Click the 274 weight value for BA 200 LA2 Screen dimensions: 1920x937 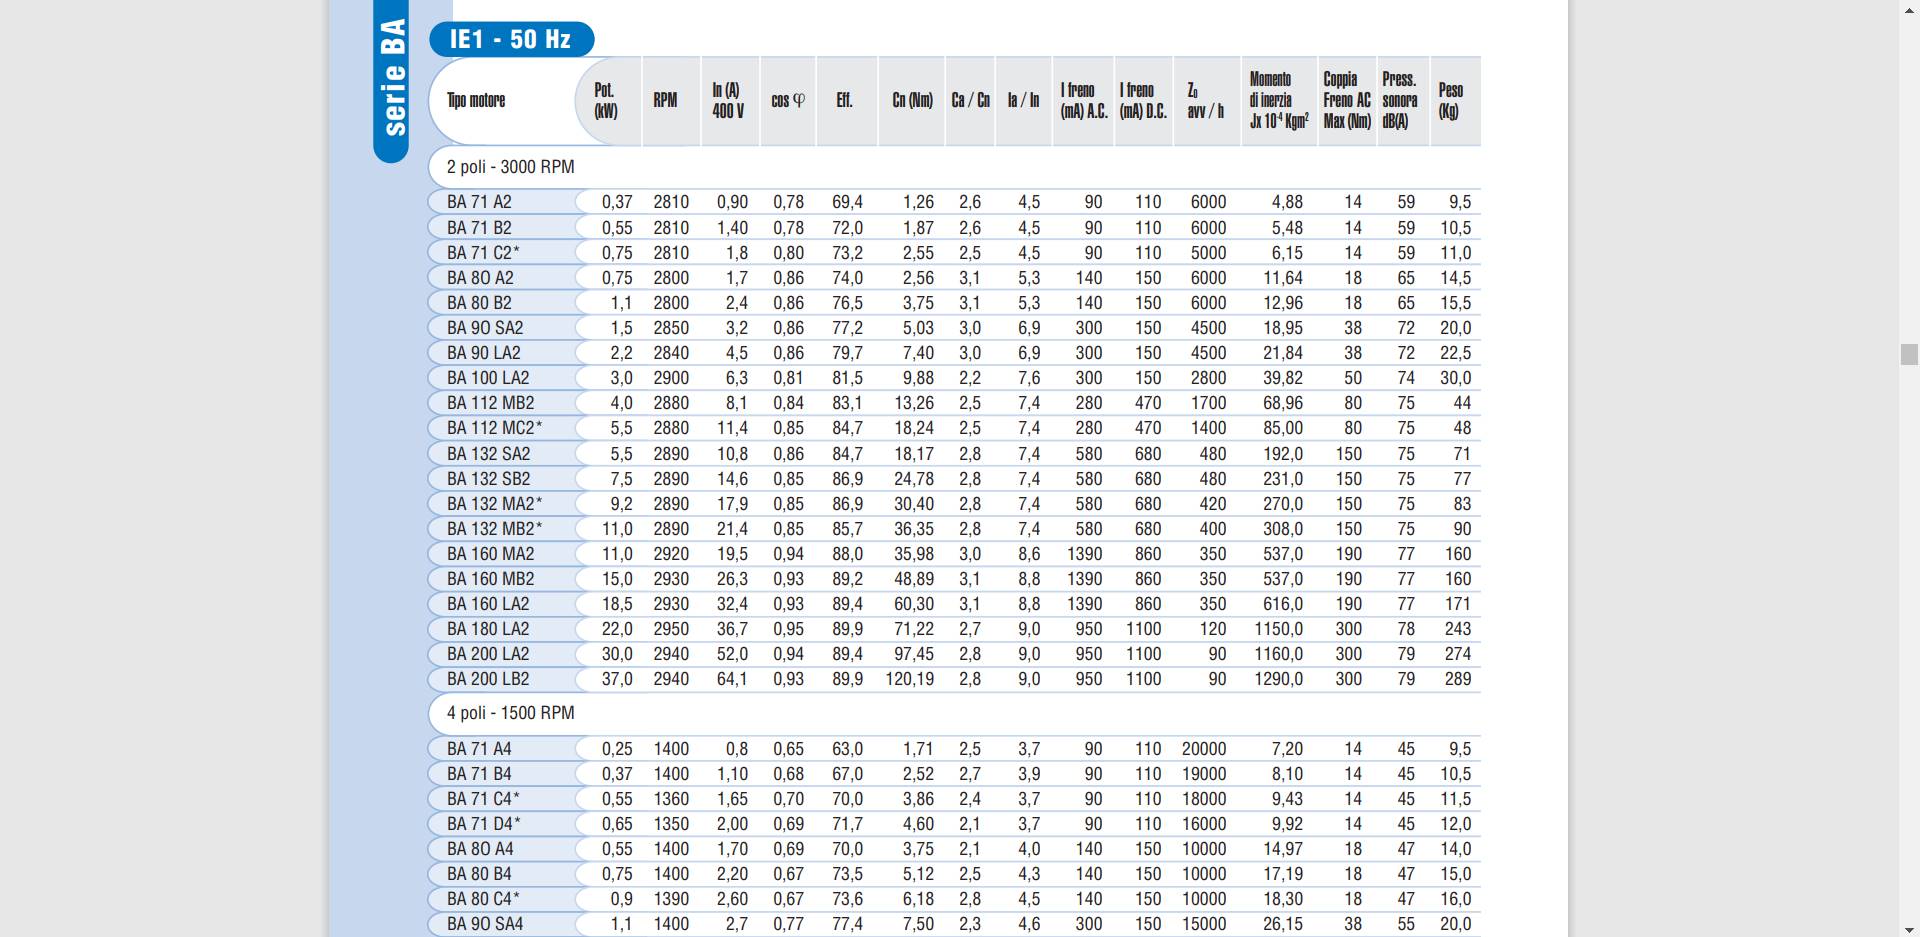pos(1458,654)
